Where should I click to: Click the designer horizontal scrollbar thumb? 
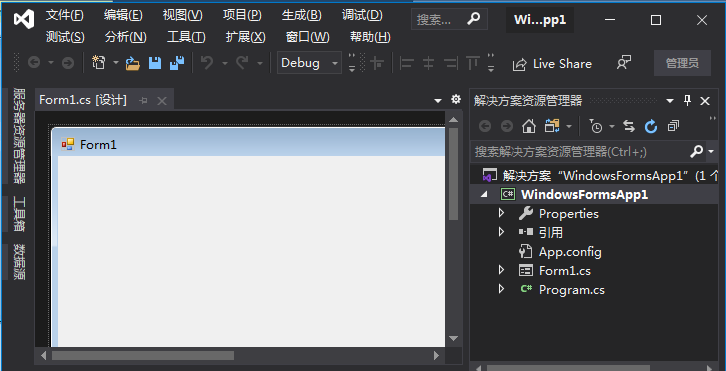click(x=143, y=356)
